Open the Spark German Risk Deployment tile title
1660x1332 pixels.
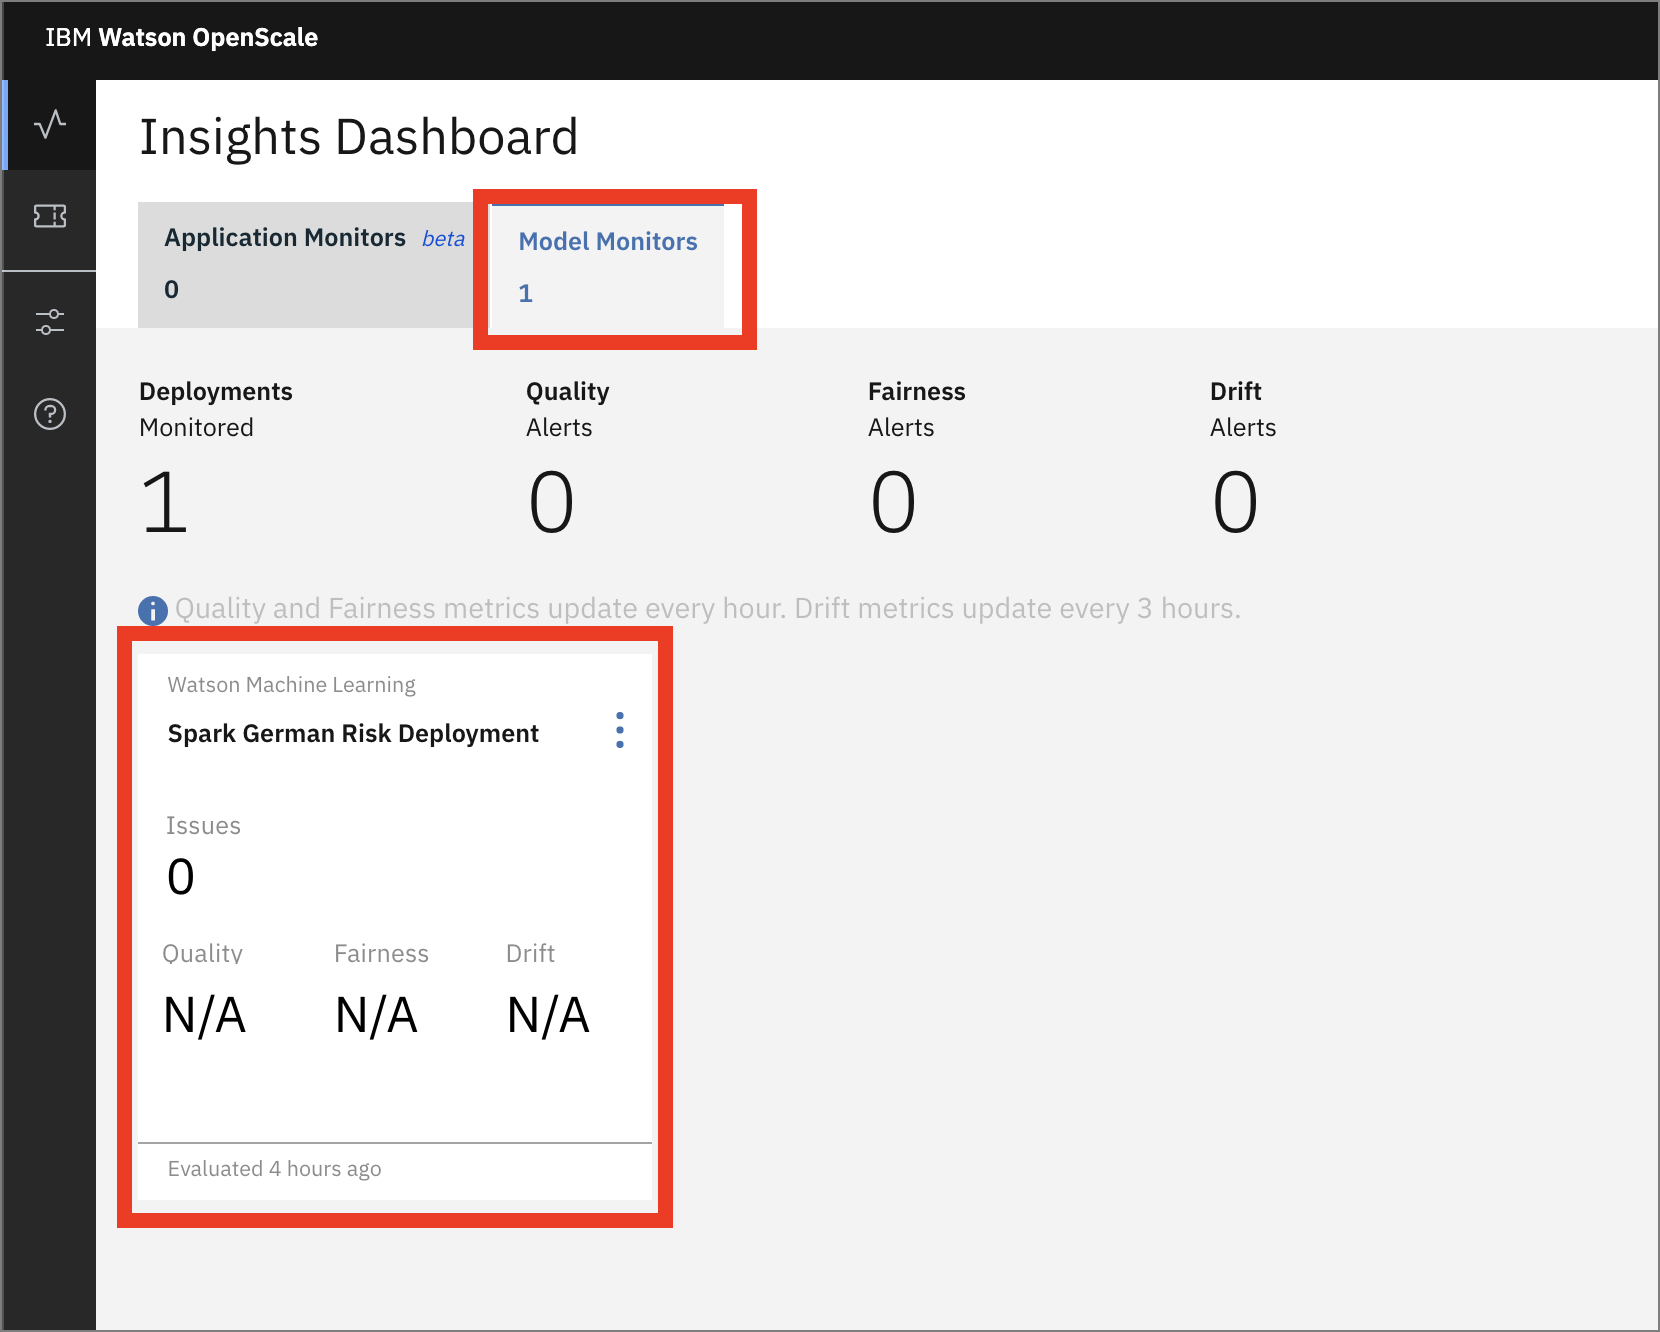353,734
